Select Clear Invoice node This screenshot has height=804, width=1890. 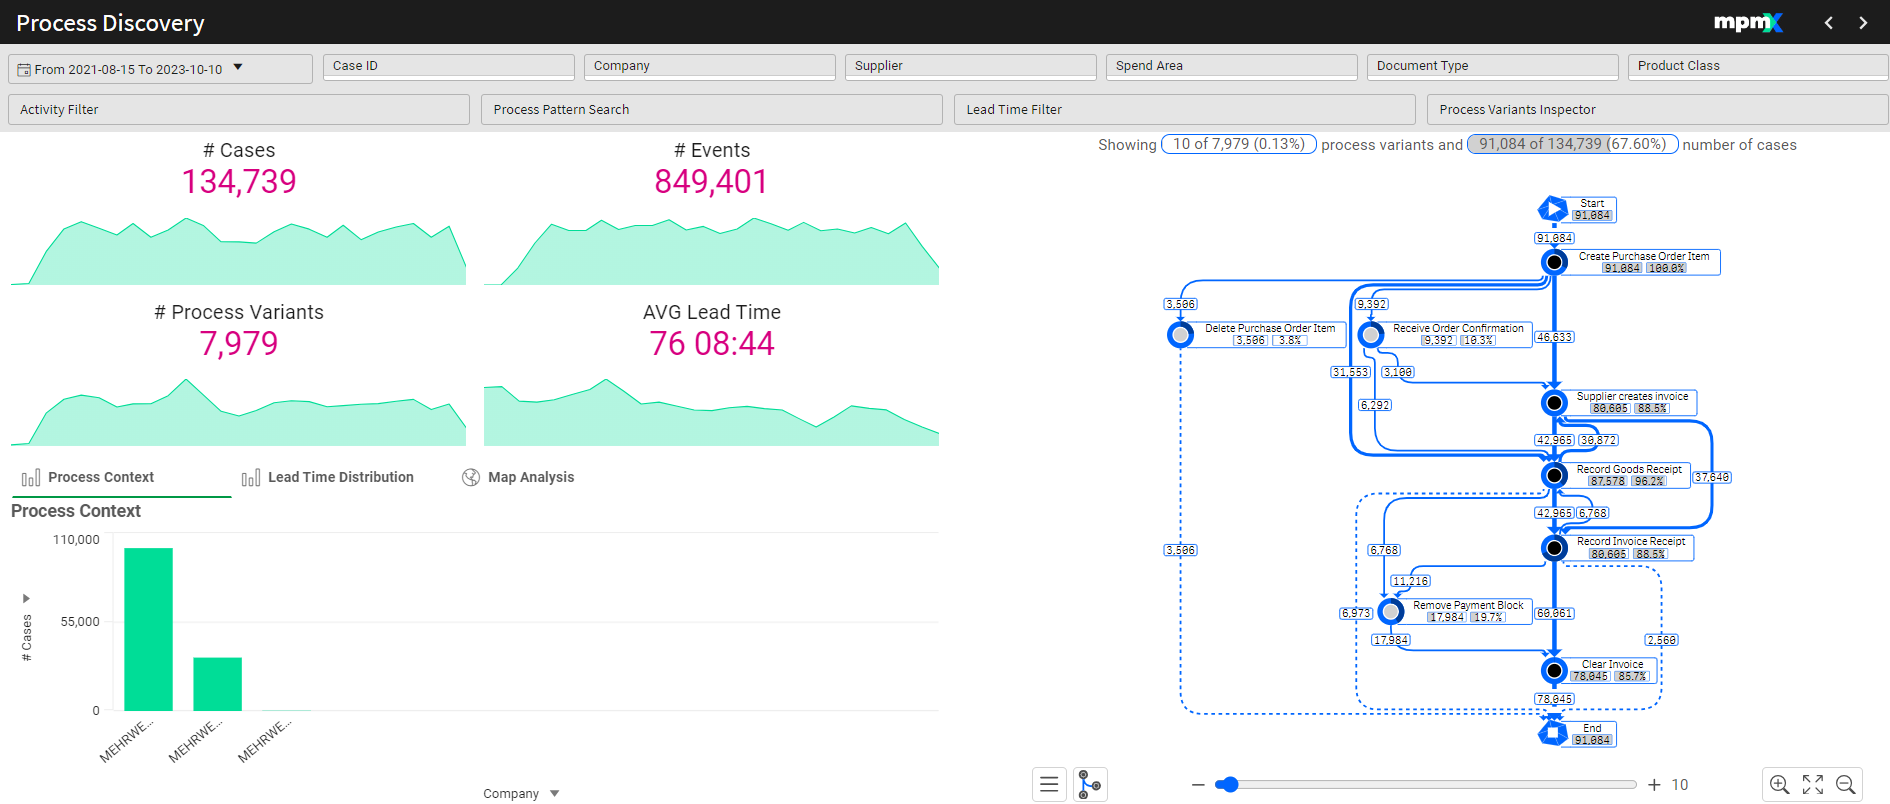pyautogui.click(x=1554, y=670)
